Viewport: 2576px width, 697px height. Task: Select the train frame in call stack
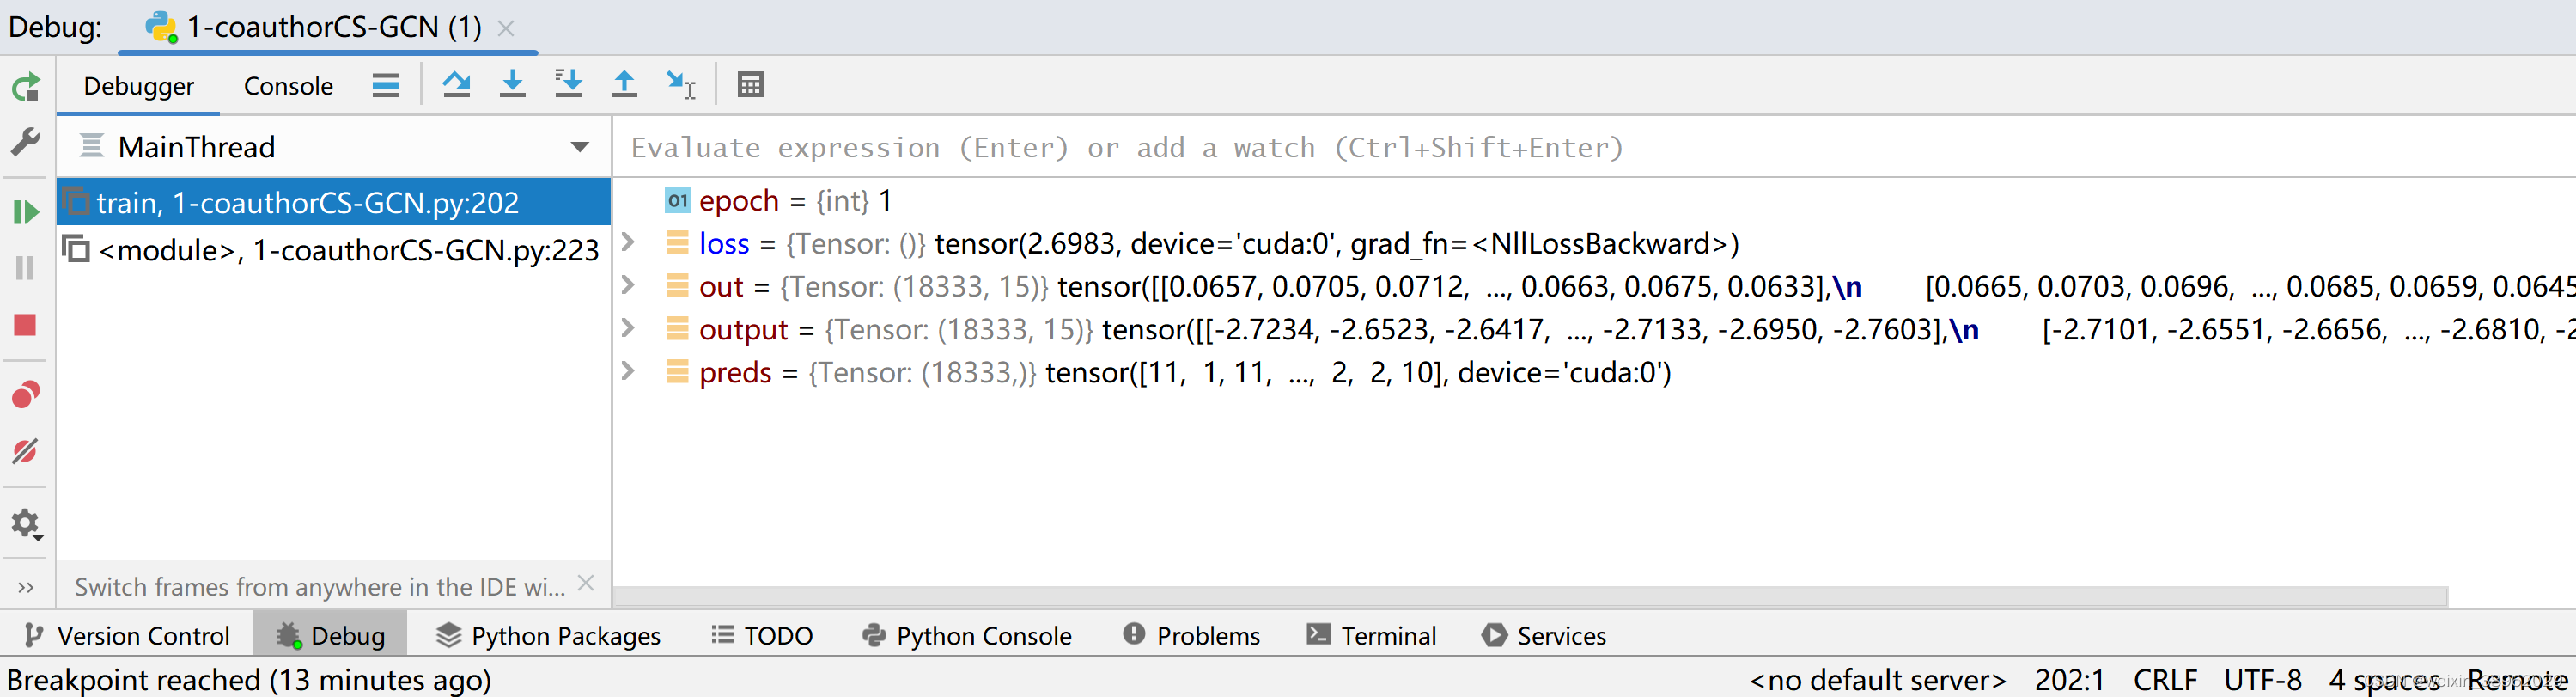point(308,201)
